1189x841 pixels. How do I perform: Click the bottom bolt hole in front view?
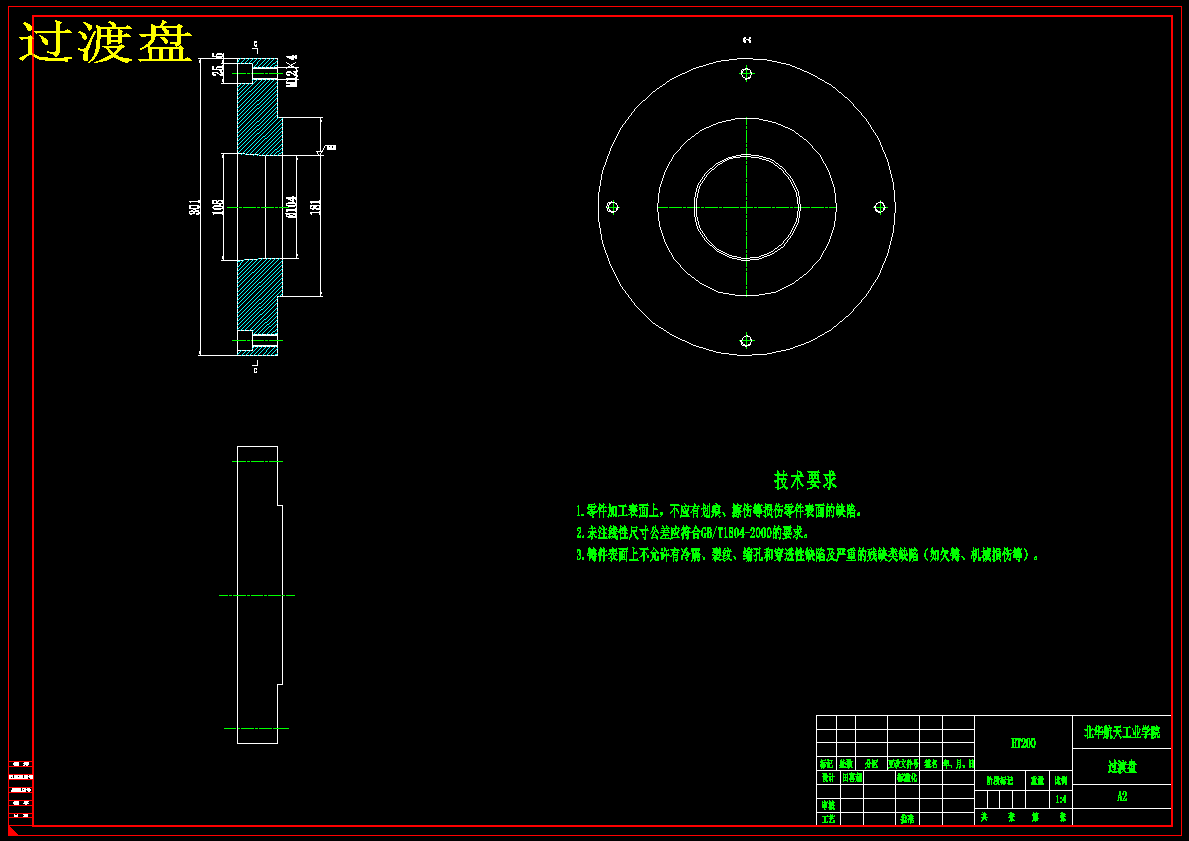pyautogui.click(x=746, y=340)
